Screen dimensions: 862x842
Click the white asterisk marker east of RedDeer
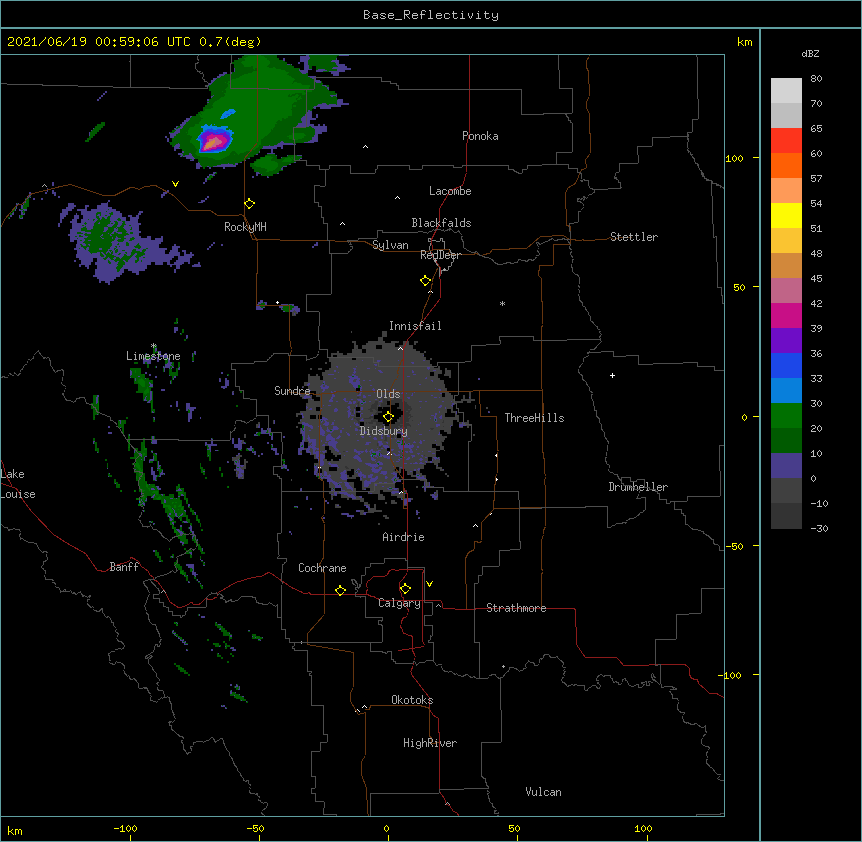point(502,304)
